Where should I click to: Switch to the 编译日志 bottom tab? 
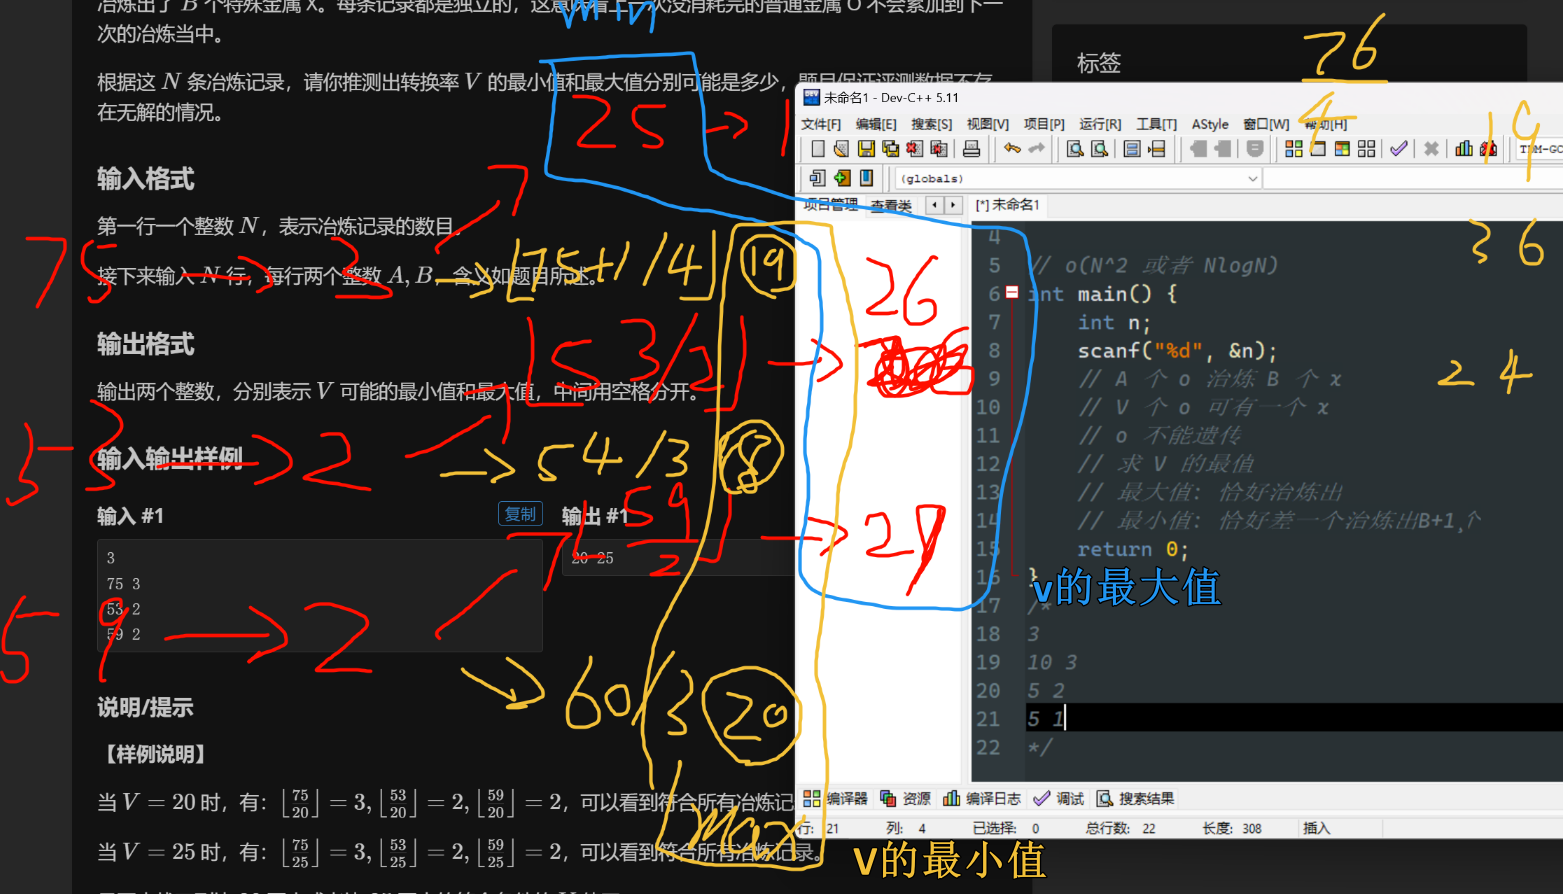click(981, 798)
